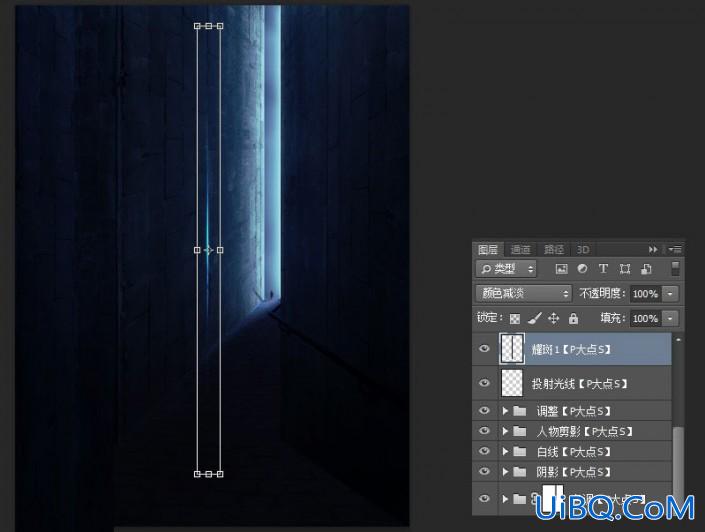
Task: Expand the 白线 layer group
Action: (x=505, y=451)
